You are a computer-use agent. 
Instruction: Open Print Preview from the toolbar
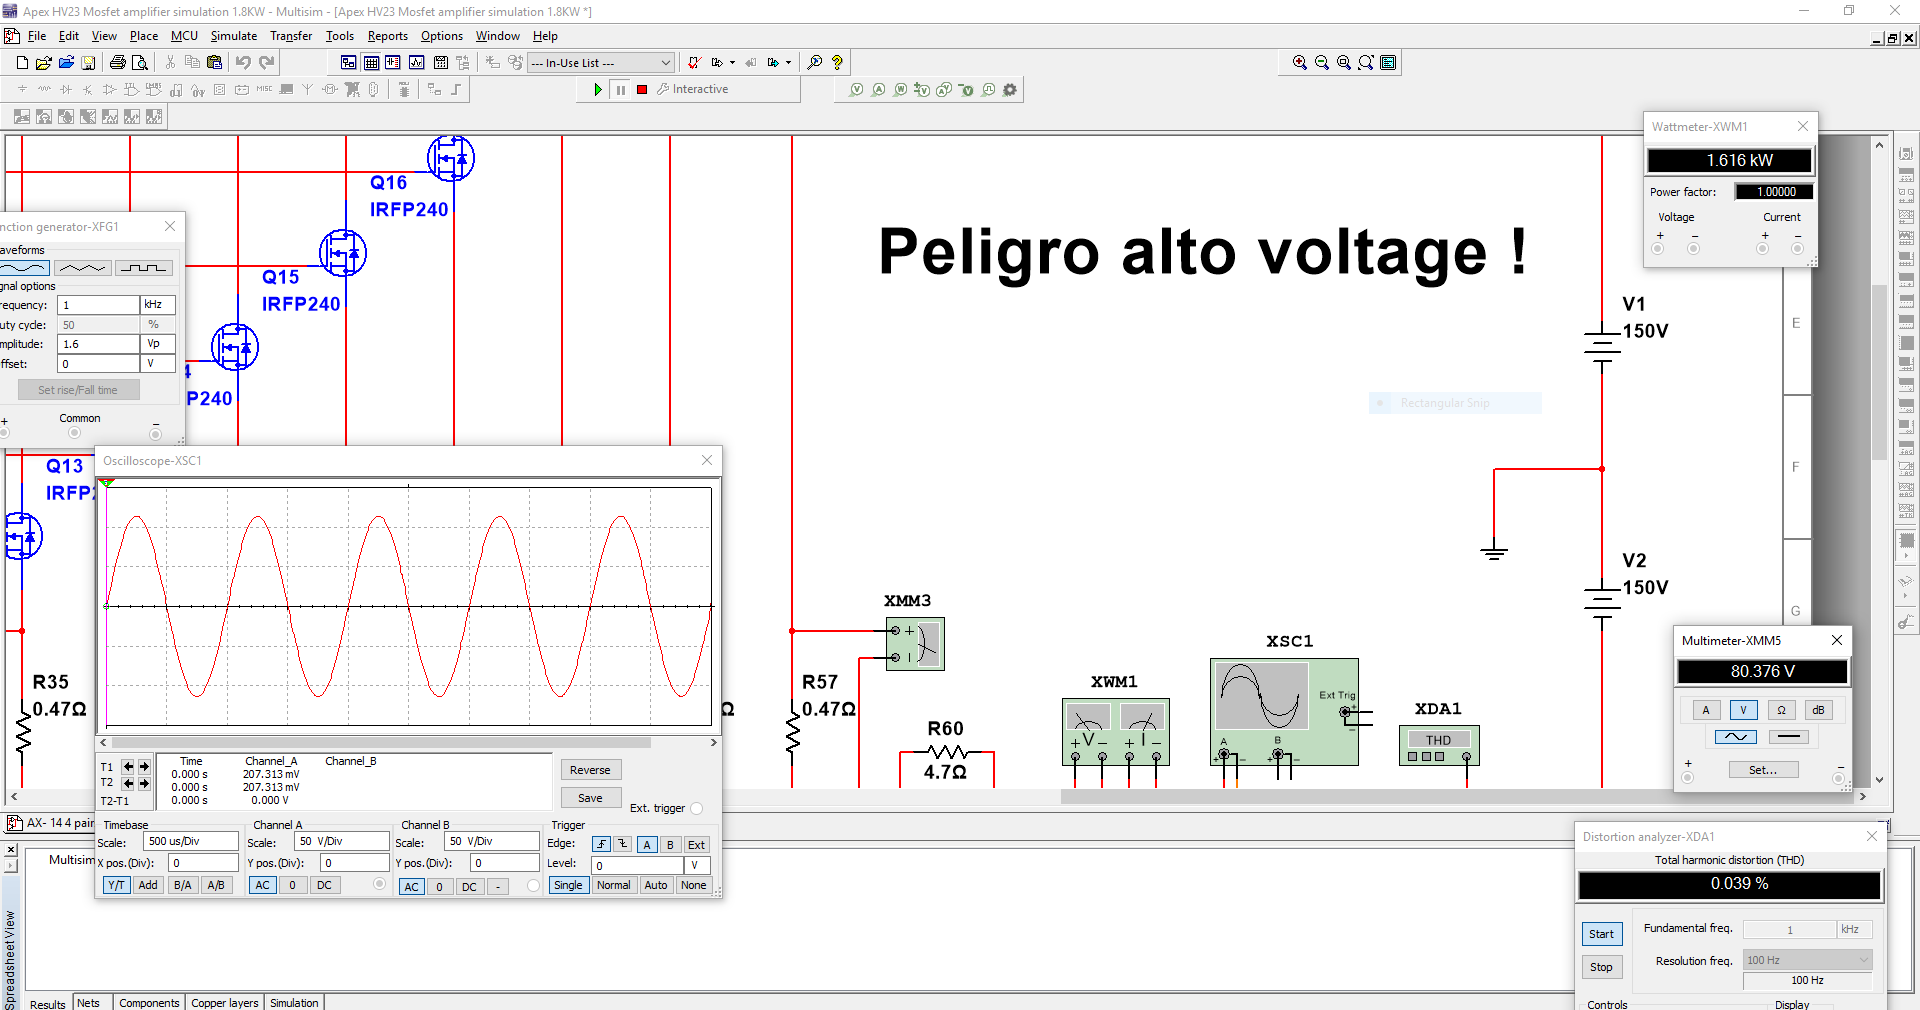tap(140, 62)
